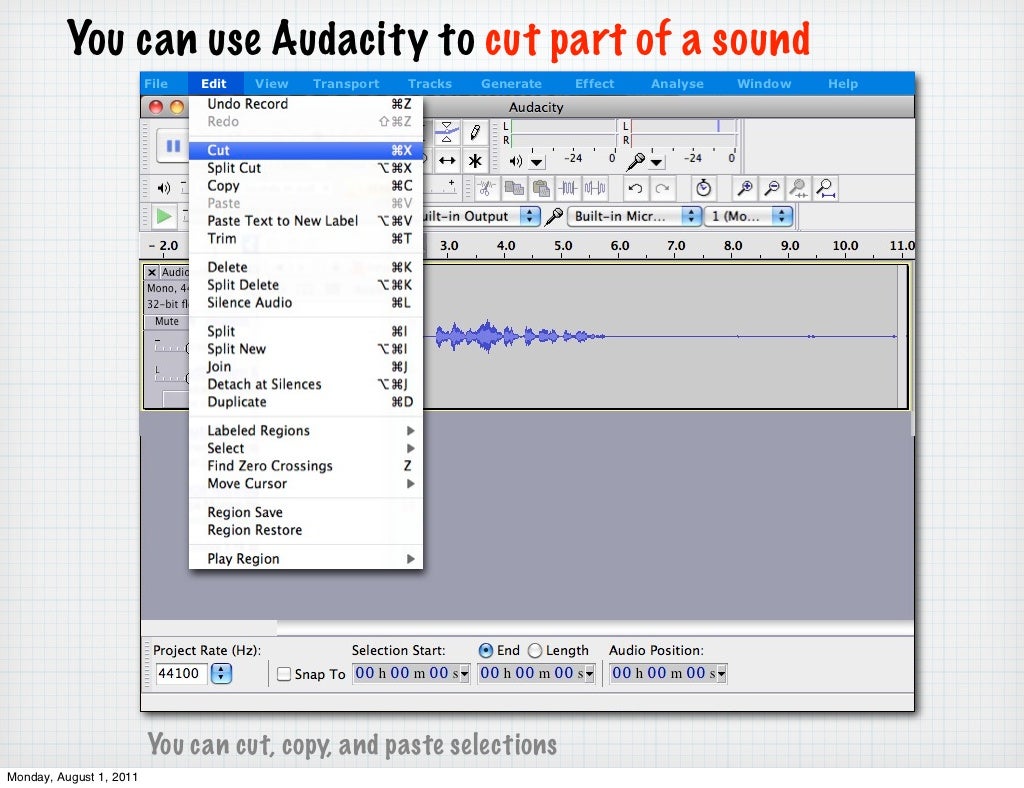This screenshot has width=1024, height=788.
Task: Select the End radio button
Action: coord(486,650)
